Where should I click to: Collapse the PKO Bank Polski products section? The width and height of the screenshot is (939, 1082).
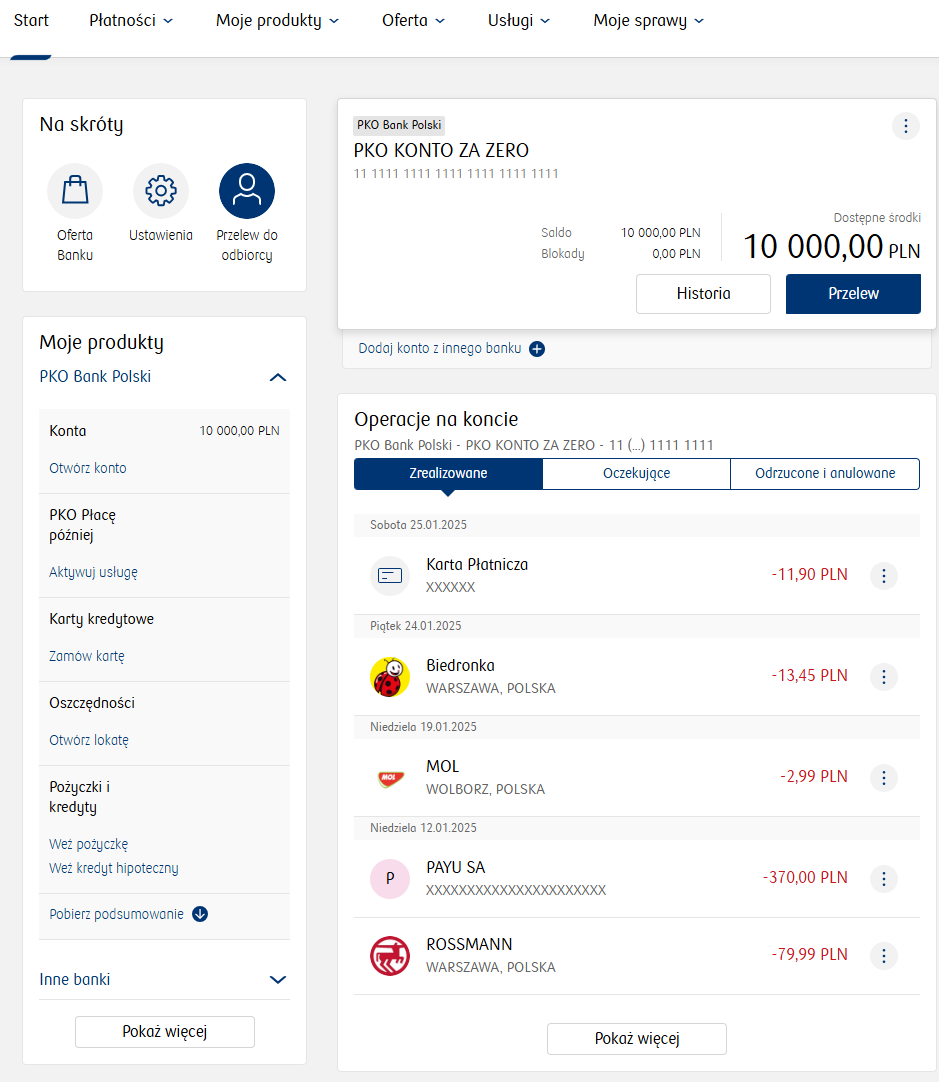click(x=278, y=378)
